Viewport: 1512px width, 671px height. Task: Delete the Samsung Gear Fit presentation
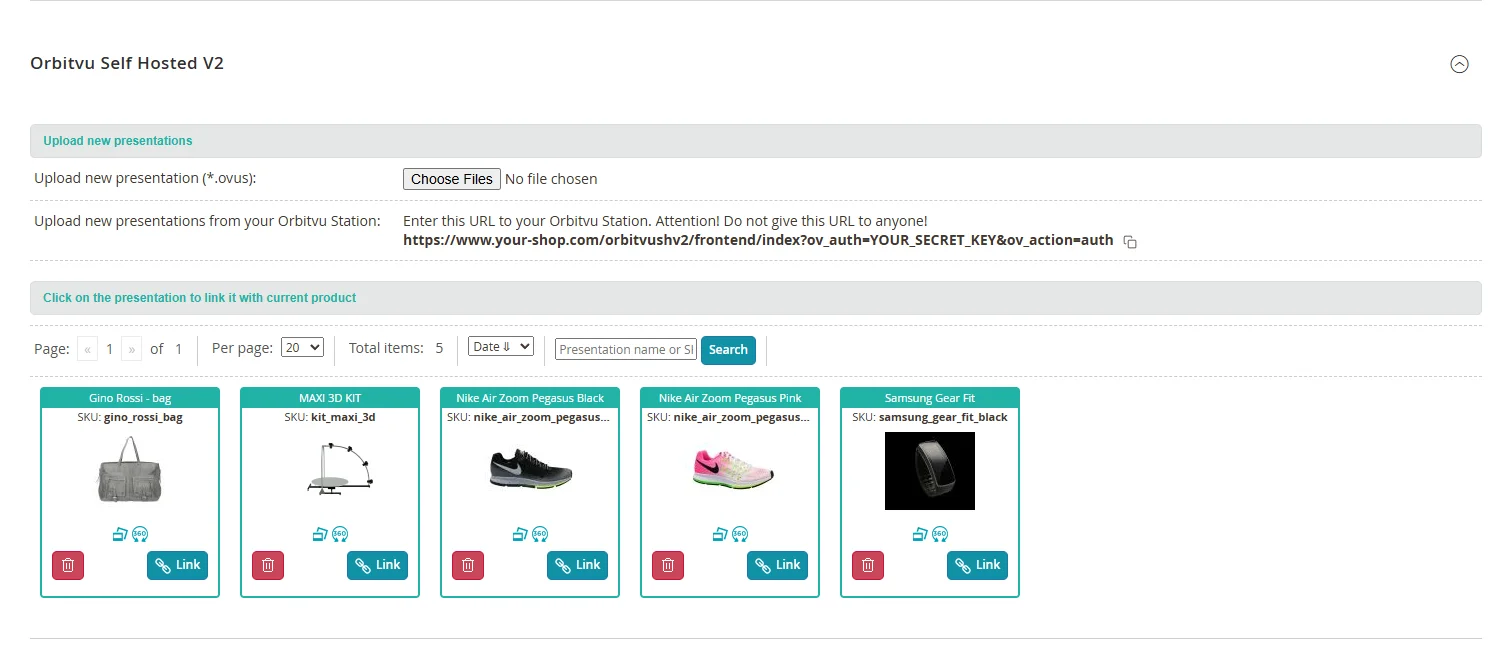pos(868,565)
